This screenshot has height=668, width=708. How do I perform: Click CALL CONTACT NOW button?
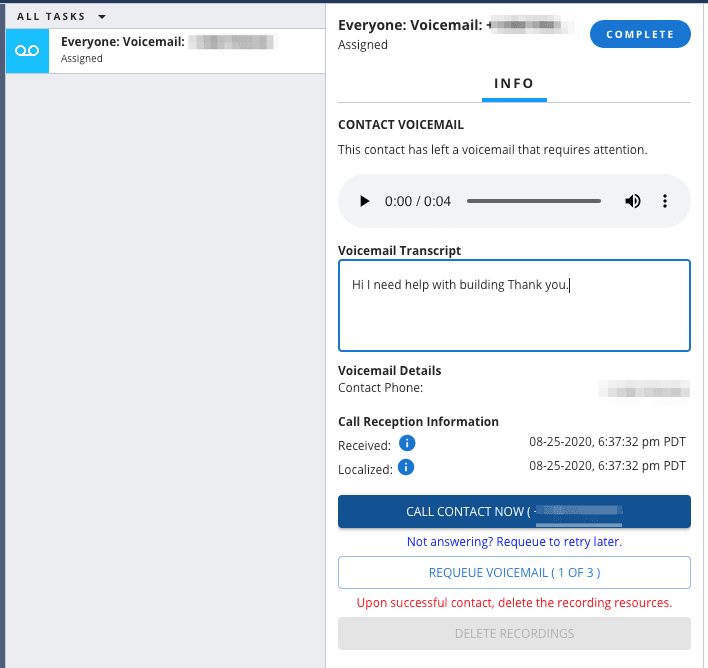(x=514, y=511)
